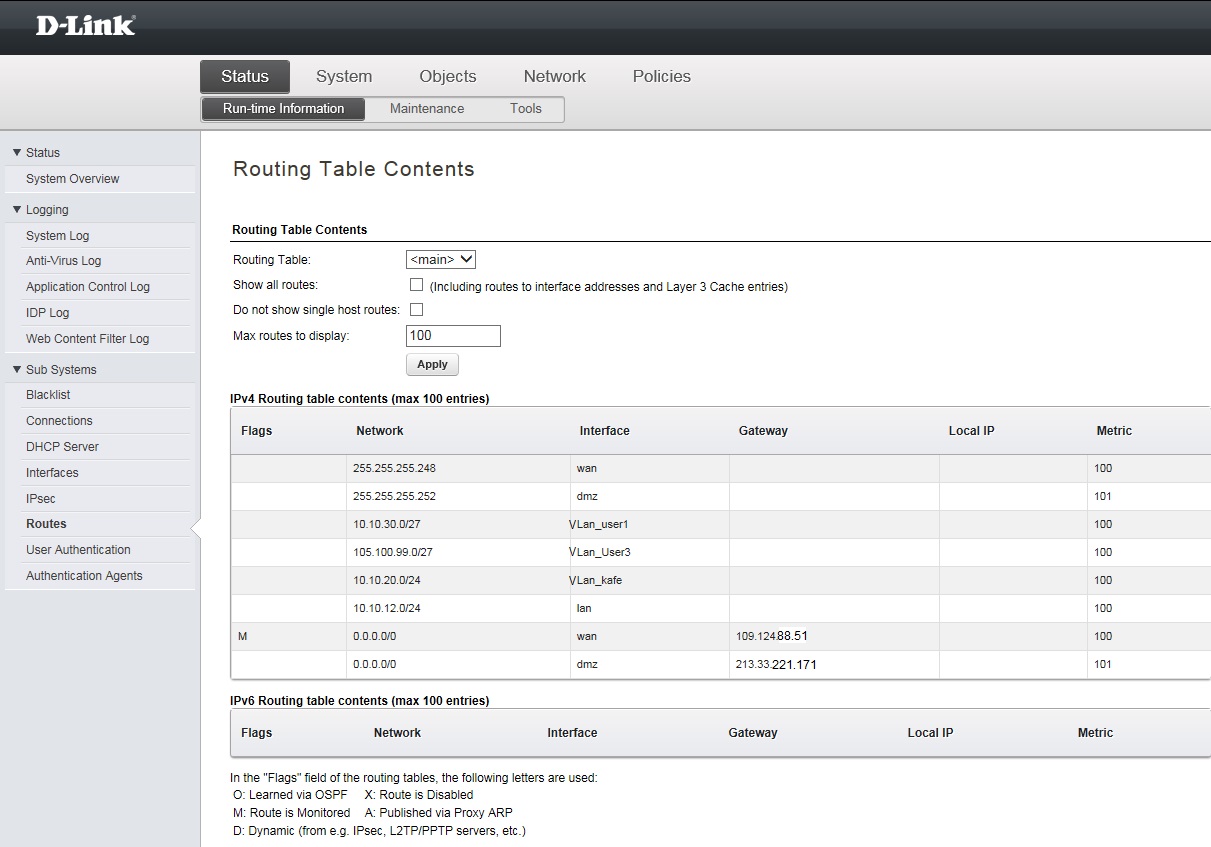The width and height of the screenshot is (1211, 847).
Task: Open the Objects tab
Action: 448,77
